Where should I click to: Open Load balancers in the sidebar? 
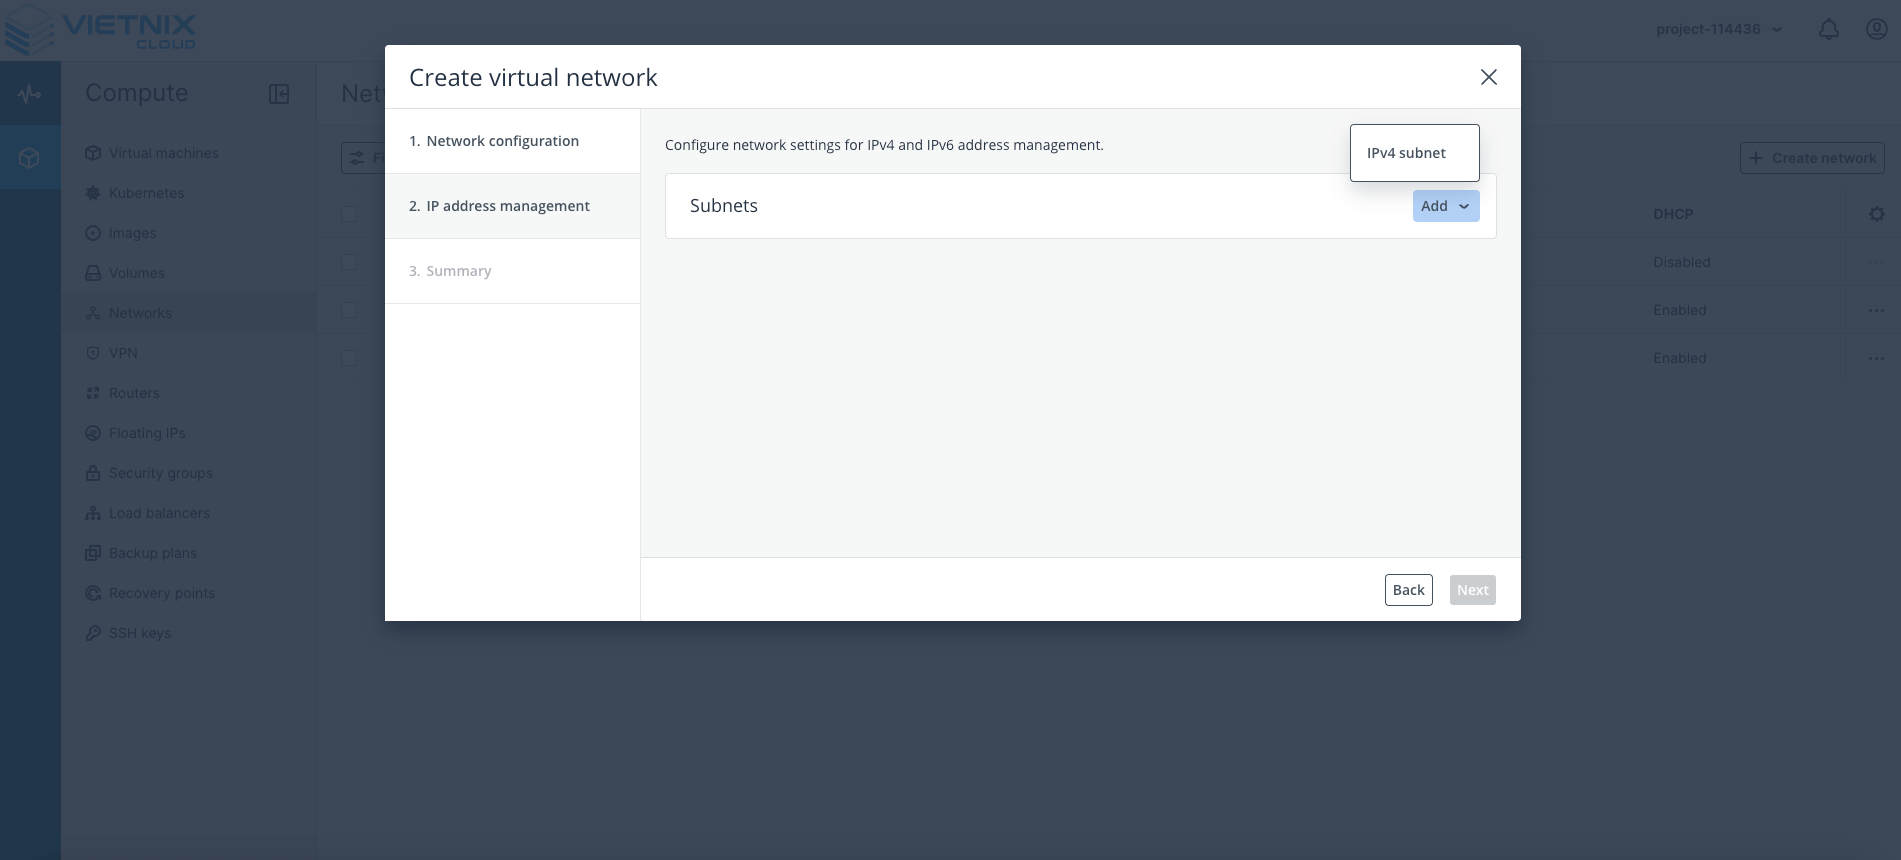point(188,513)
